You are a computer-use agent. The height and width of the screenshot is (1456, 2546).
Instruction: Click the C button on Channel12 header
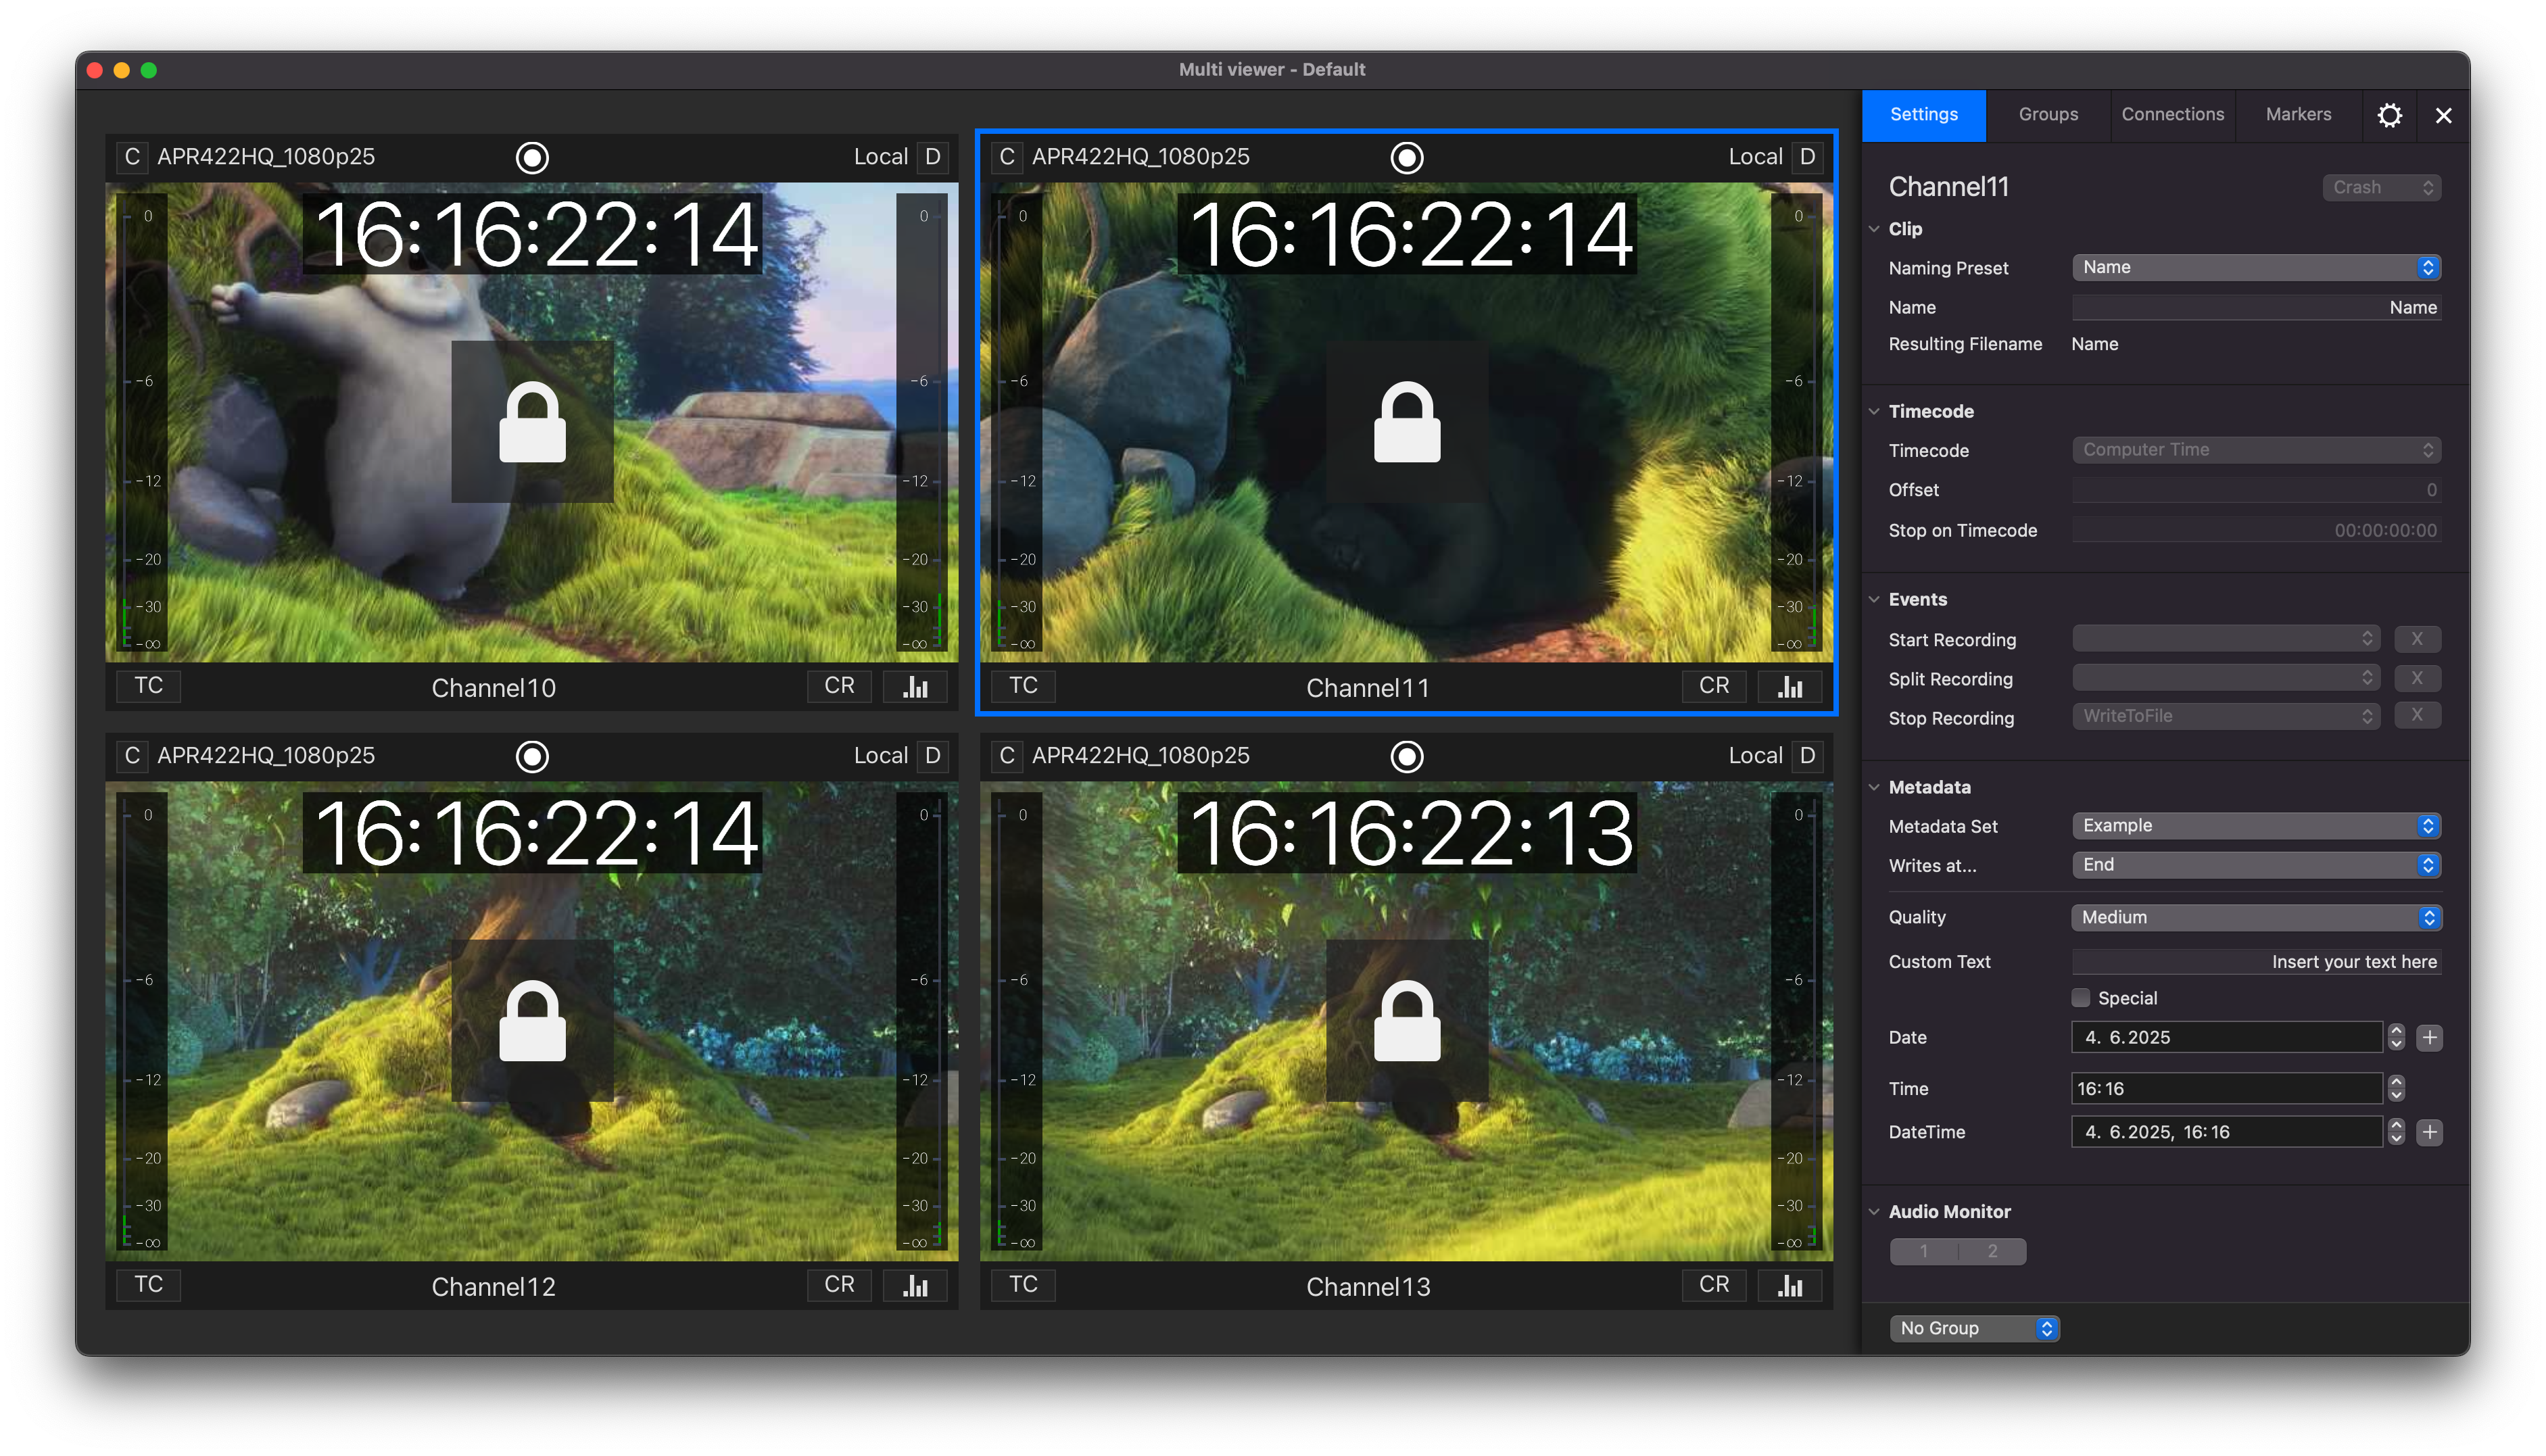coord(132,755)
